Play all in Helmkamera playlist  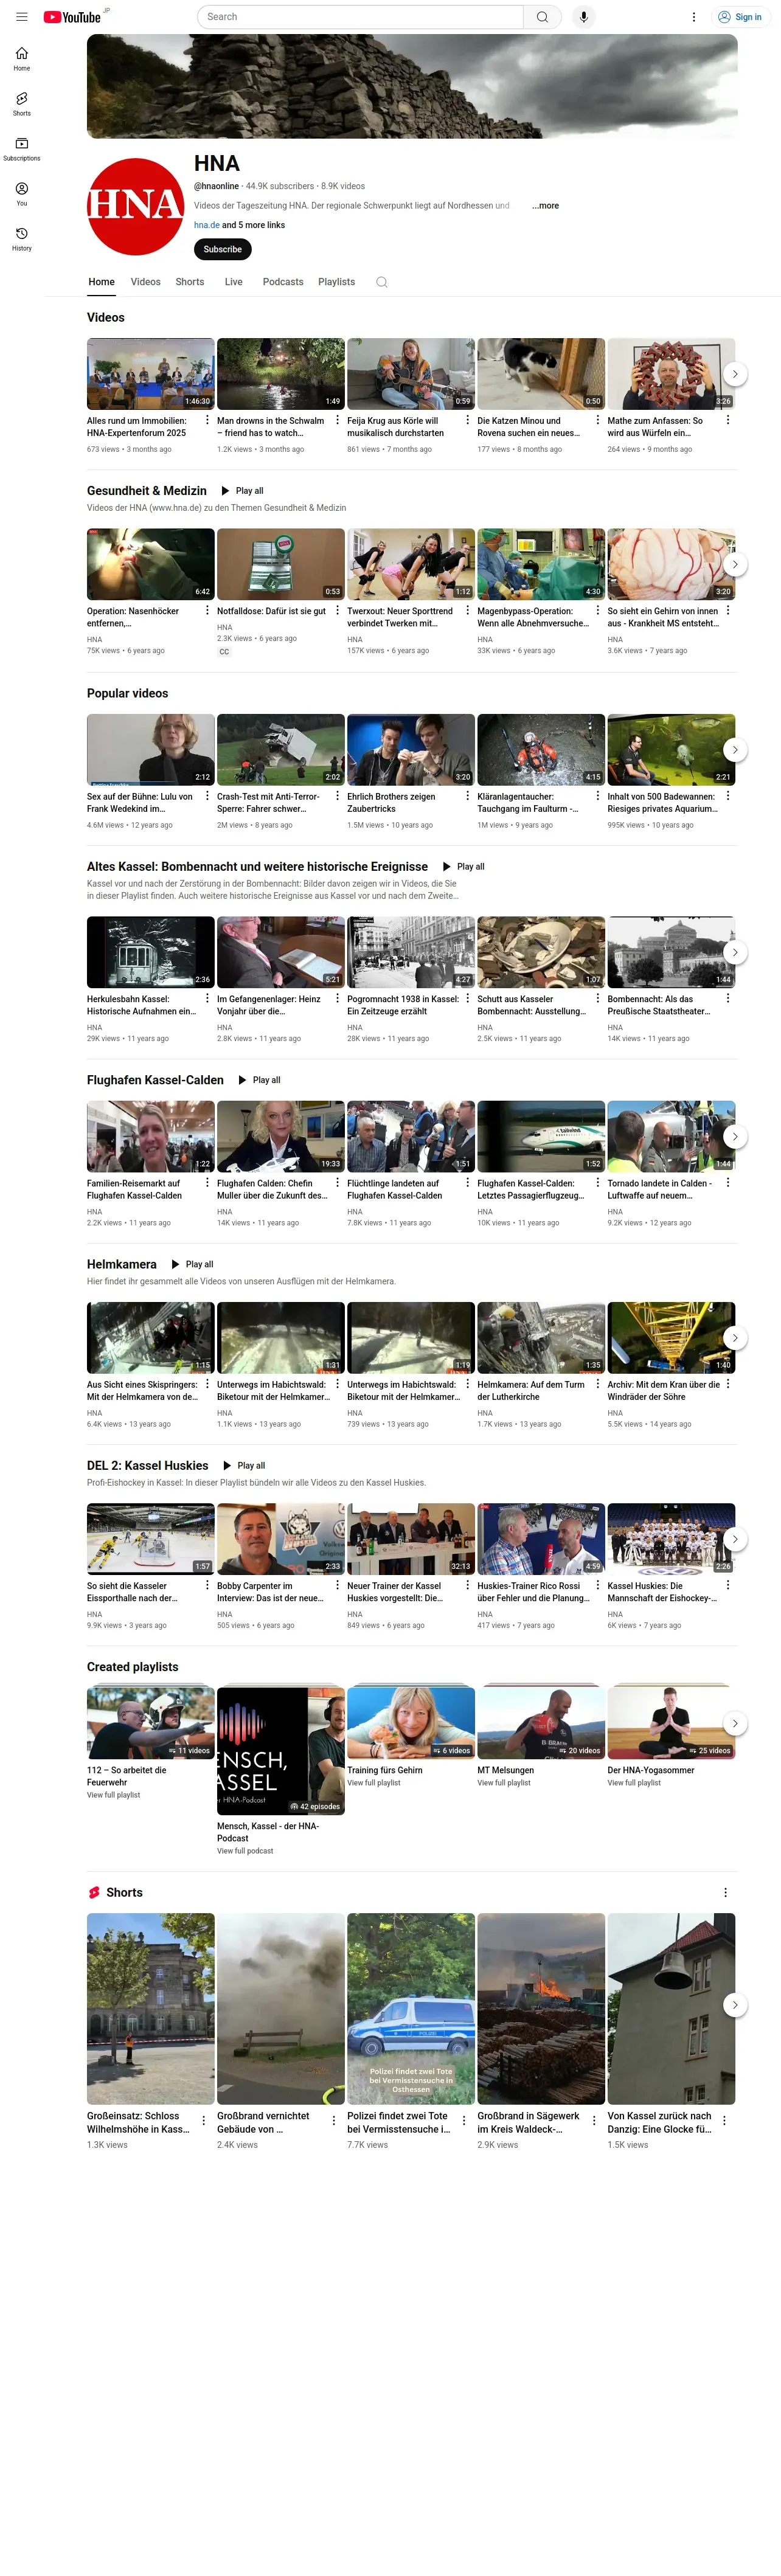[x=192, y=1264]
